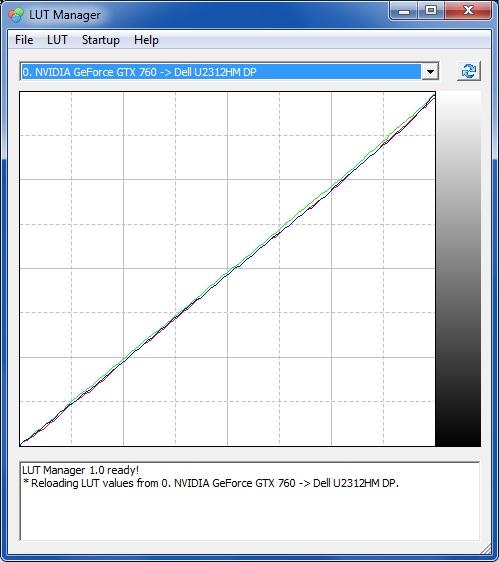Click the refresh LUT icon button
The height and width of the screenshot is (562, 499).
click(469, 71)
